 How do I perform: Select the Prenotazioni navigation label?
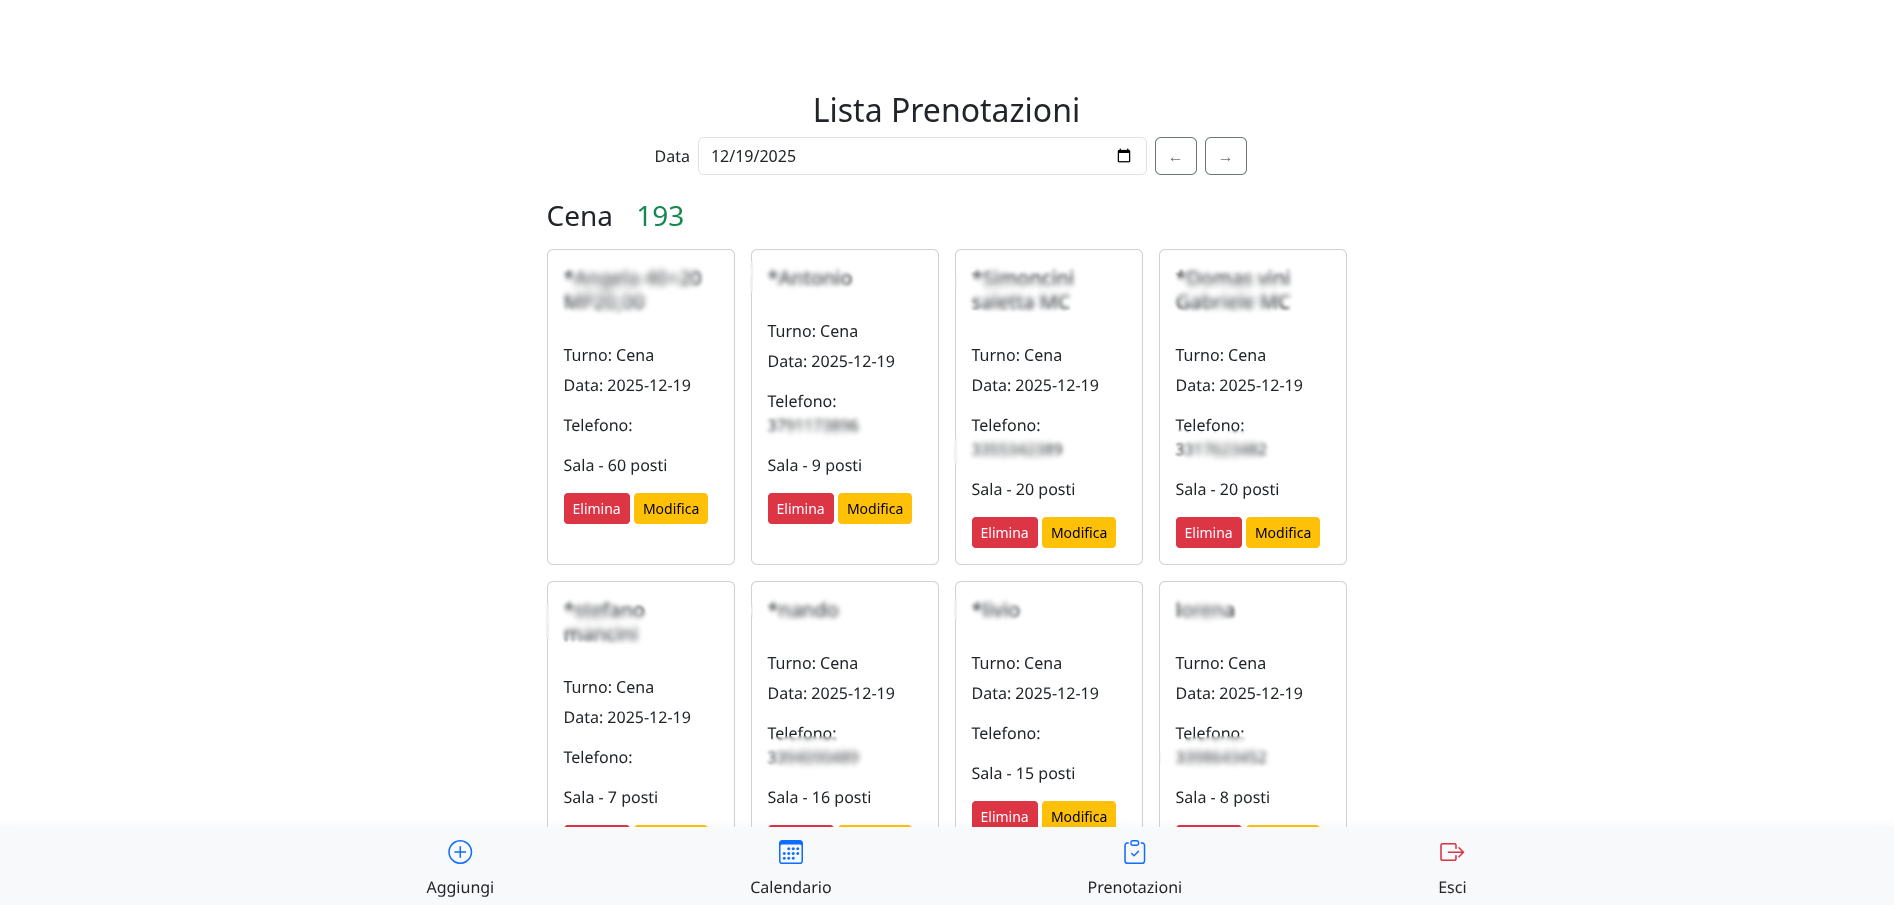pos(1134,887)
